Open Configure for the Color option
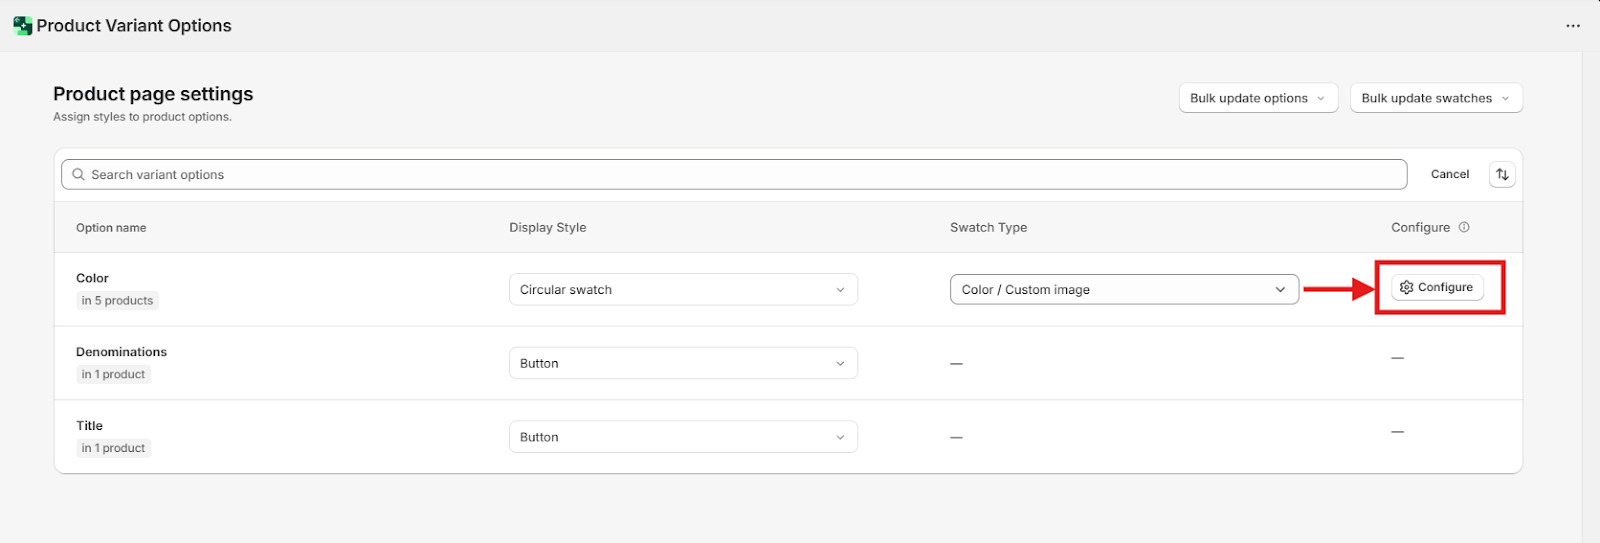The width and height of the screenshot is (1600, 543). tap(1437, 288)
